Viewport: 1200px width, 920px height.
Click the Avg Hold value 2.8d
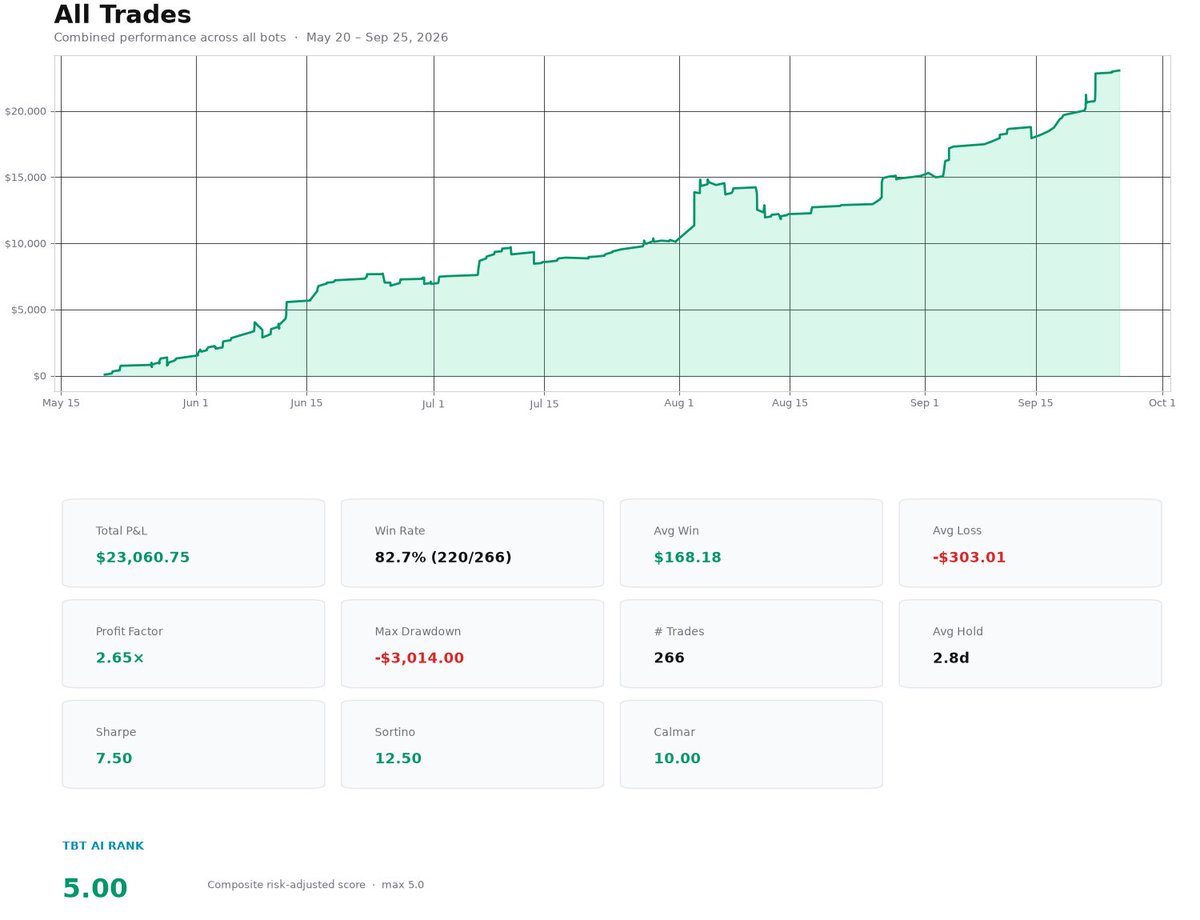tap(951, 657)
